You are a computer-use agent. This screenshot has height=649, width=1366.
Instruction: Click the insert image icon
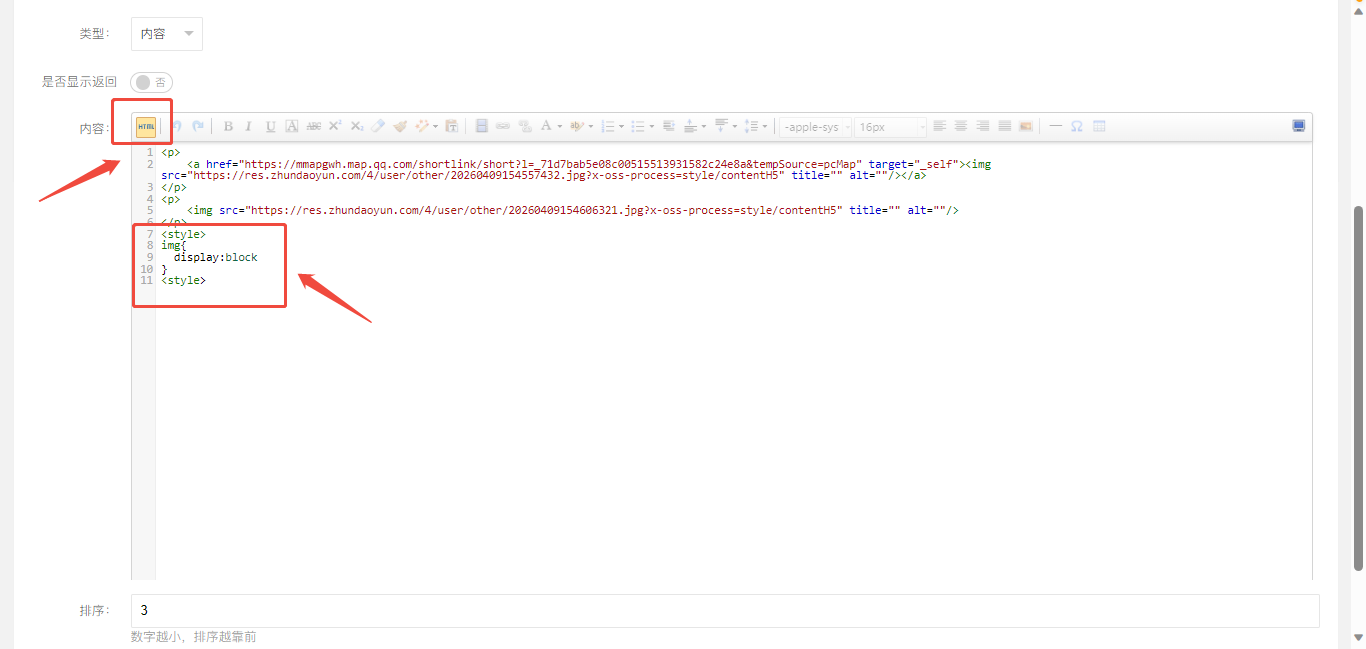tap(1025, 126)
